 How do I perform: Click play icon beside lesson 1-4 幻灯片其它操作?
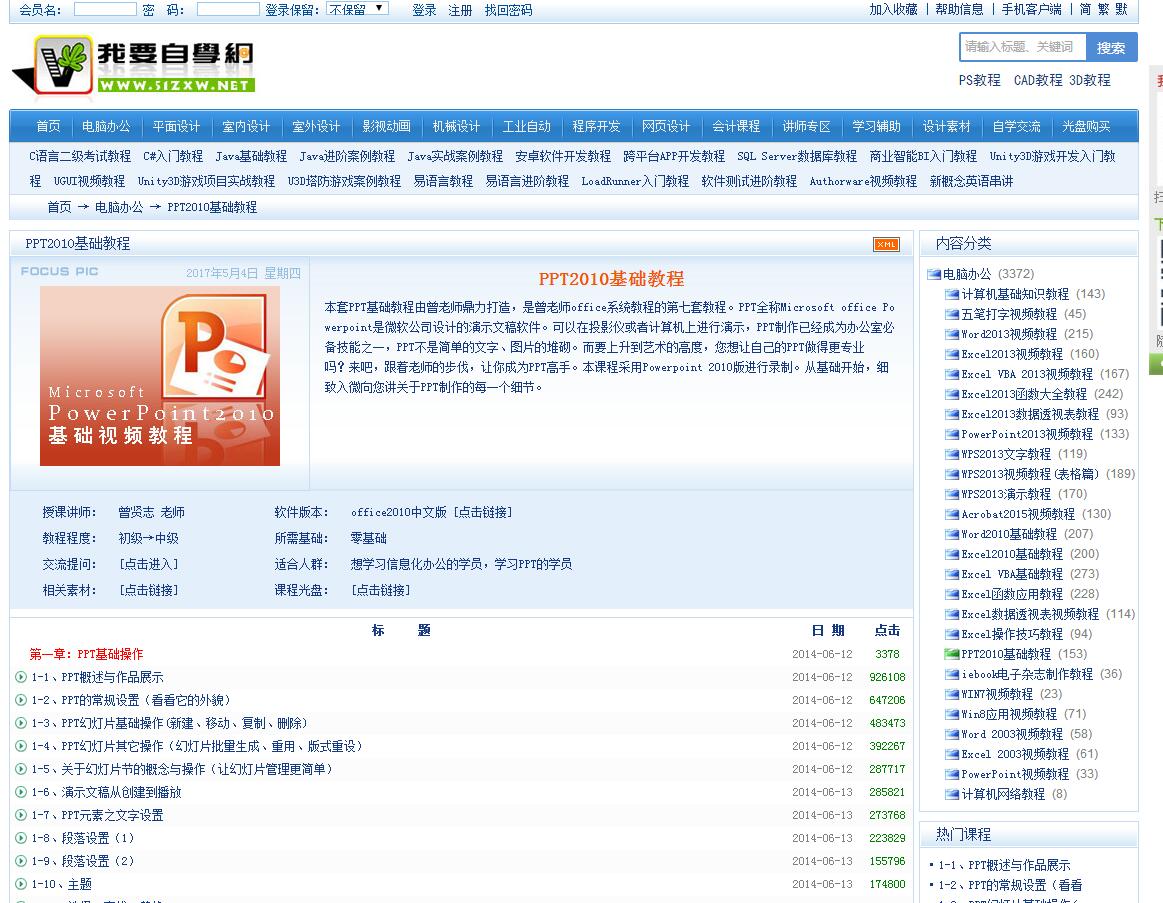tap(21, 746)
